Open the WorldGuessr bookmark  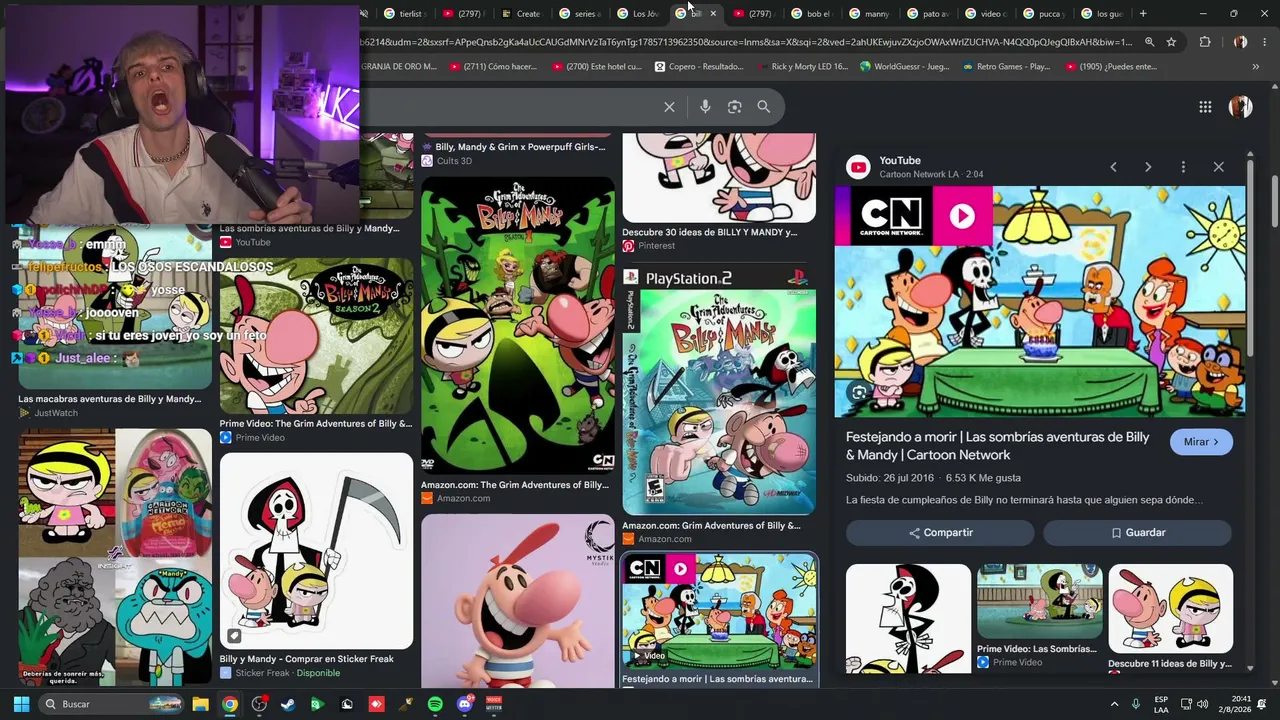click(x=903, y=67)
